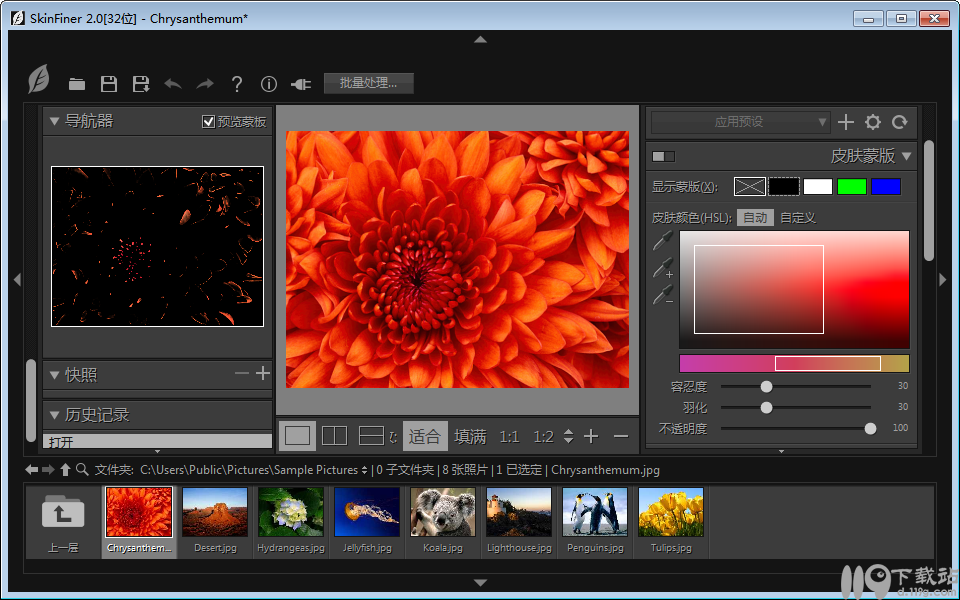The height and width of the screenshot is (600, 960).
Task: Select the black mask display swatch
Action: pyautogui.click(x=784, y=186)
